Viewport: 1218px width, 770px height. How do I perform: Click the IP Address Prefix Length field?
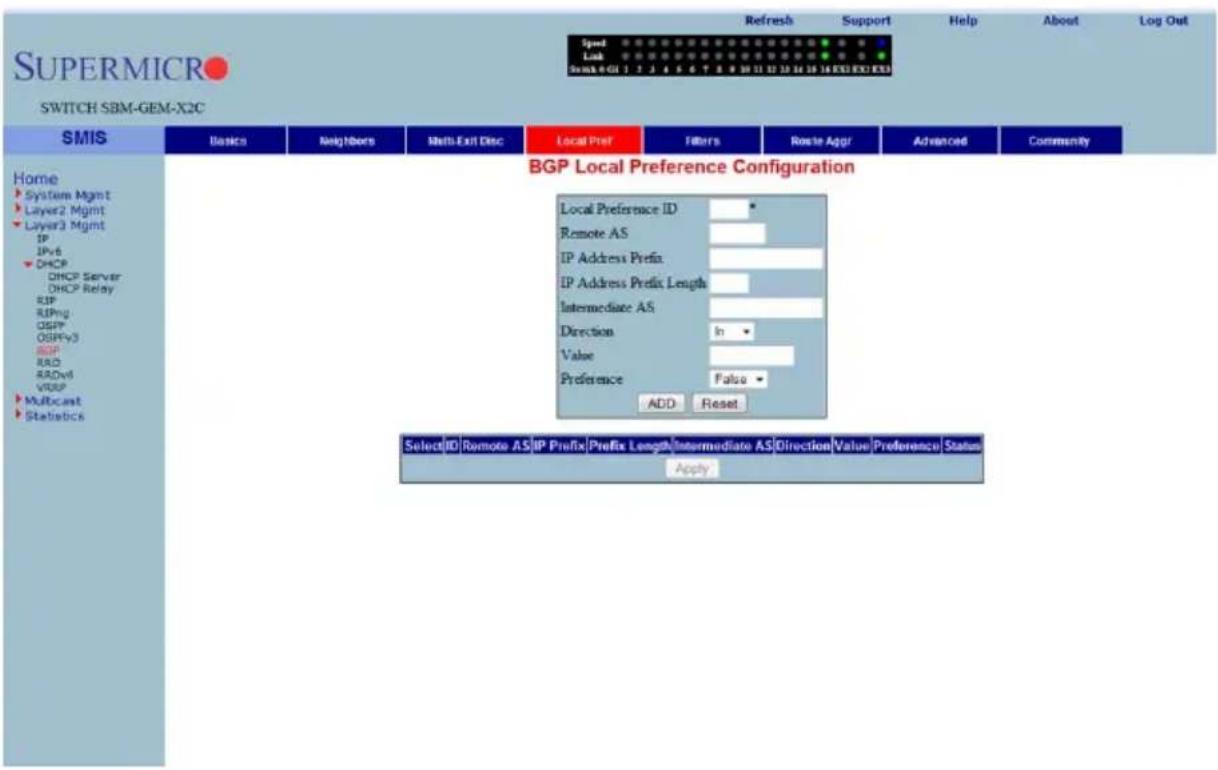[729, 283]
